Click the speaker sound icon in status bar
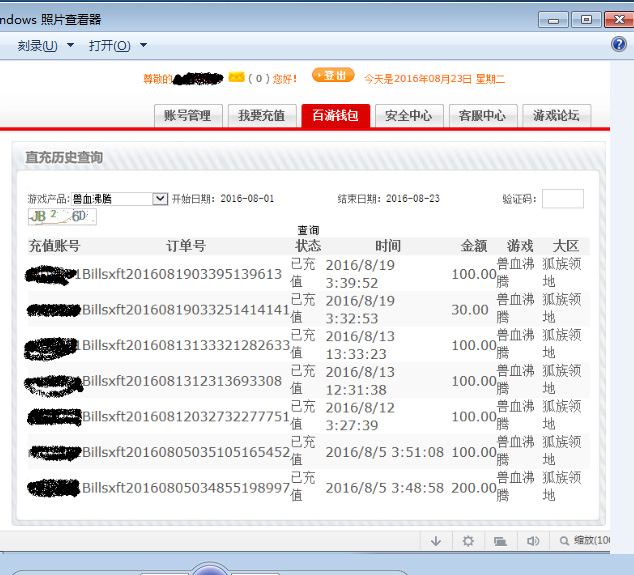The image size is (634, 575). point(533,541)
